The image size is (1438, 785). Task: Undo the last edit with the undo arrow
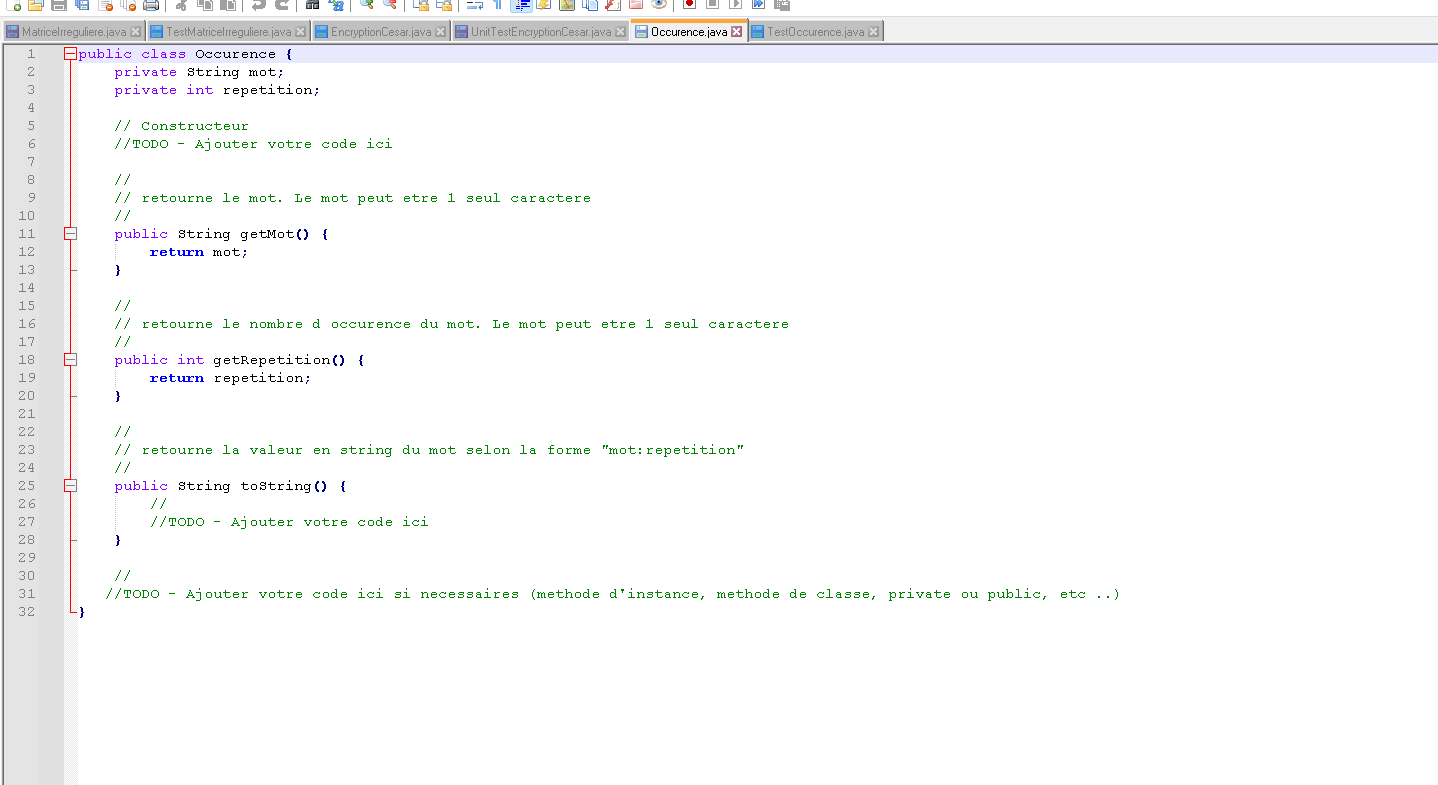258,6
